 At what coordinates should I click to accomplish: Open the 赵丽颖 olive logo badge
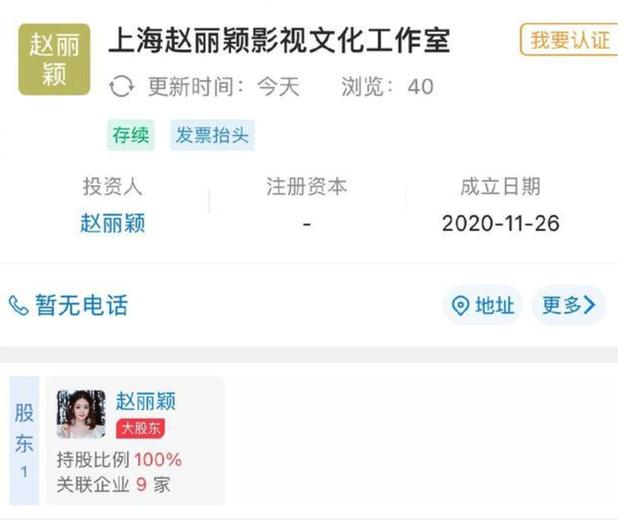[x=54, y=59]
